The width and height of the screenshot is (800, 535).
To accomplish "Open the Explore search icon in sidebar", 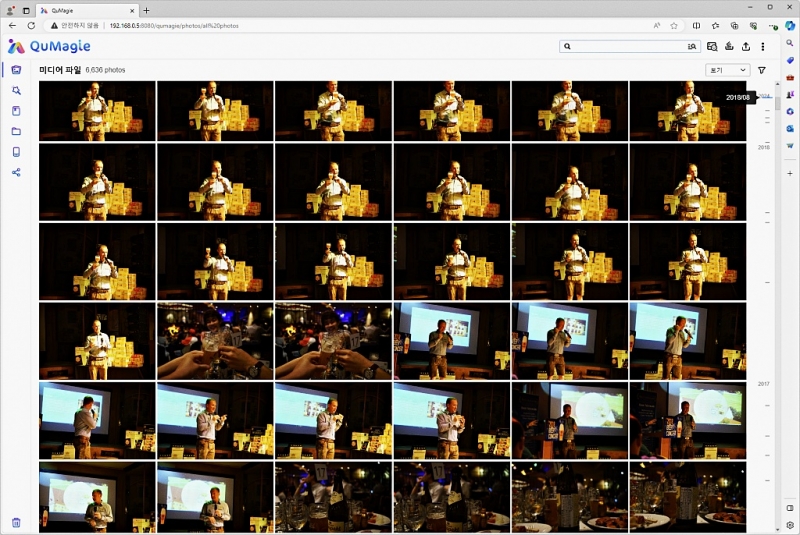I will 16,90.
